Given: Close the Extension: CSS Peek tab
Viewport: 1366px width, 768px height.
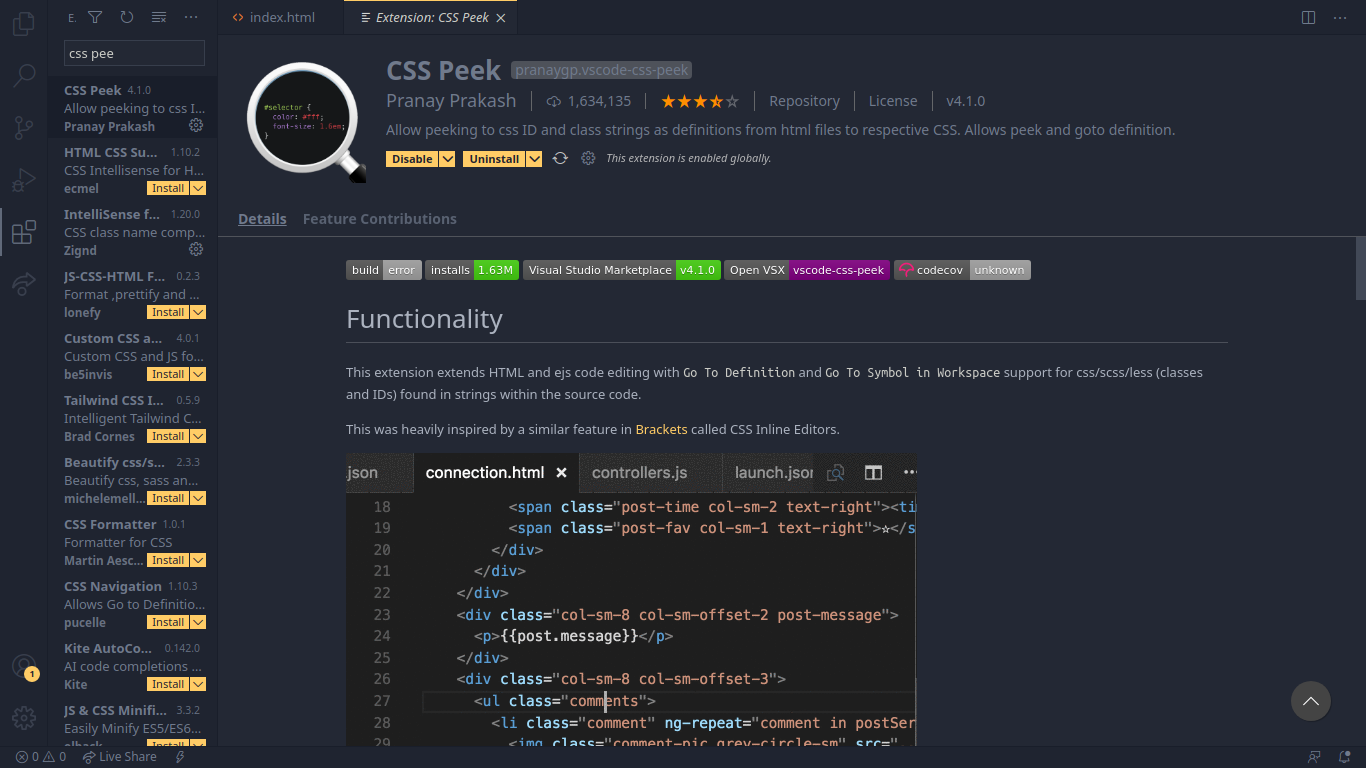Looking at the screenshot, I should (x=501, y=18).
